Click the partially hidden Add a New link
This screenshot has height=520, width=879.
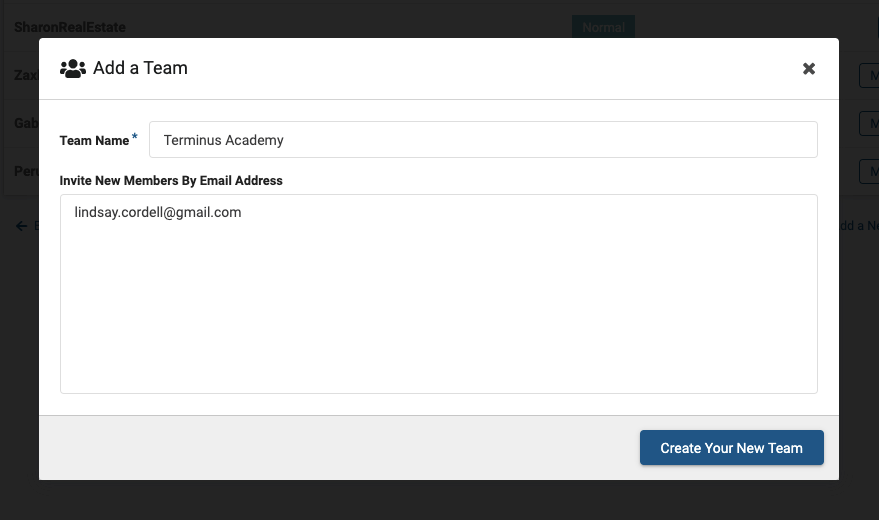tap(859, 226)
